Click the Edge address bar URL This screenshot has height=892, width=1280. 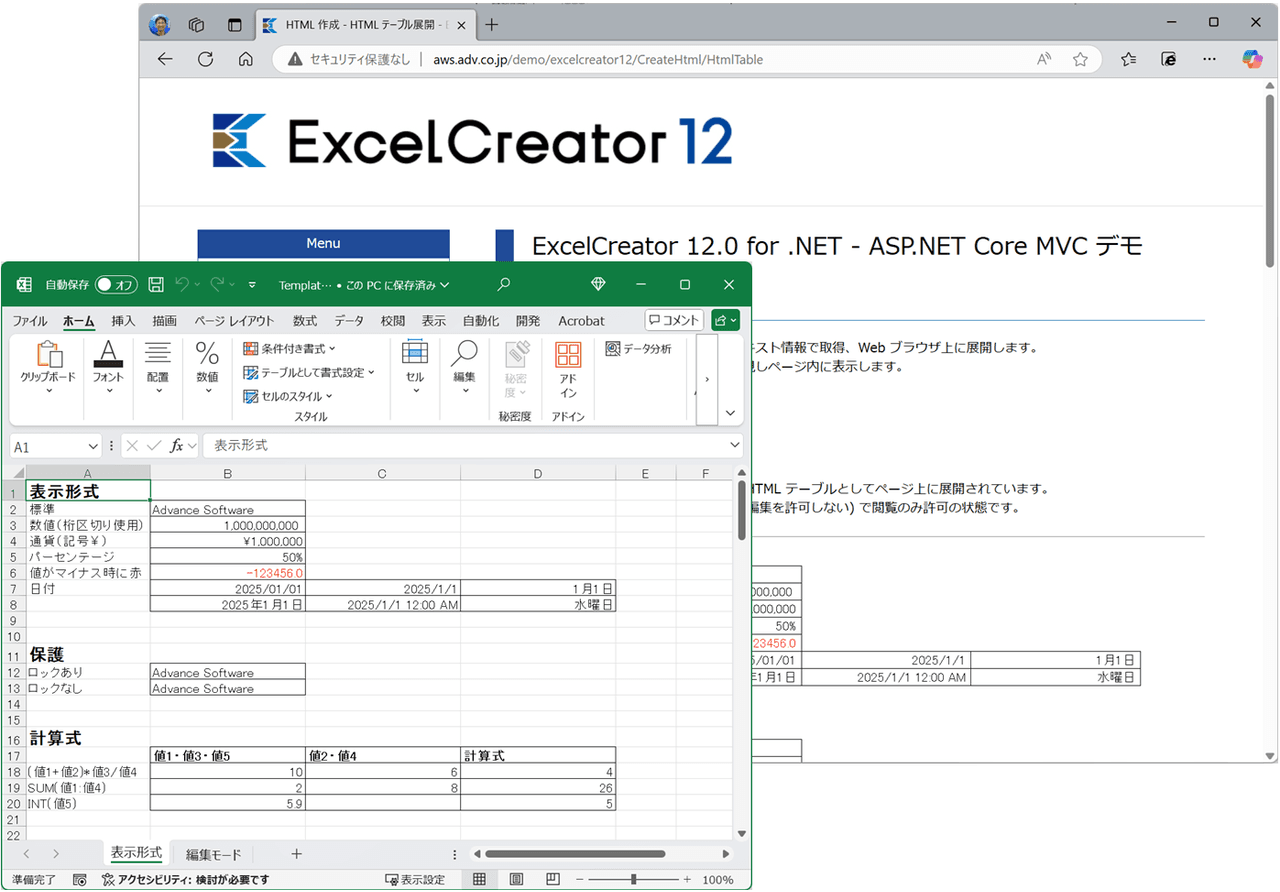[x=598, y=60]
